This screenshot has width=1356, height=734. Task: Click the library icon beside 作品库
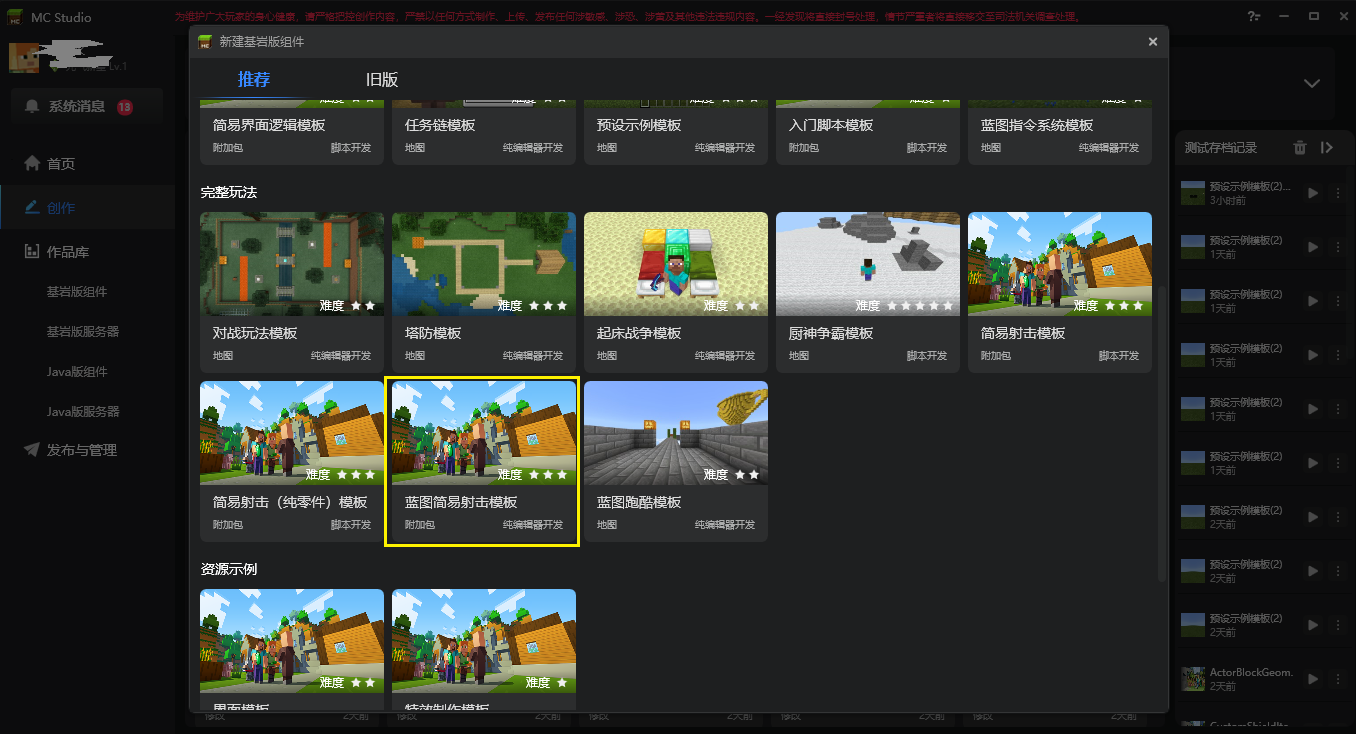point(32,252)
